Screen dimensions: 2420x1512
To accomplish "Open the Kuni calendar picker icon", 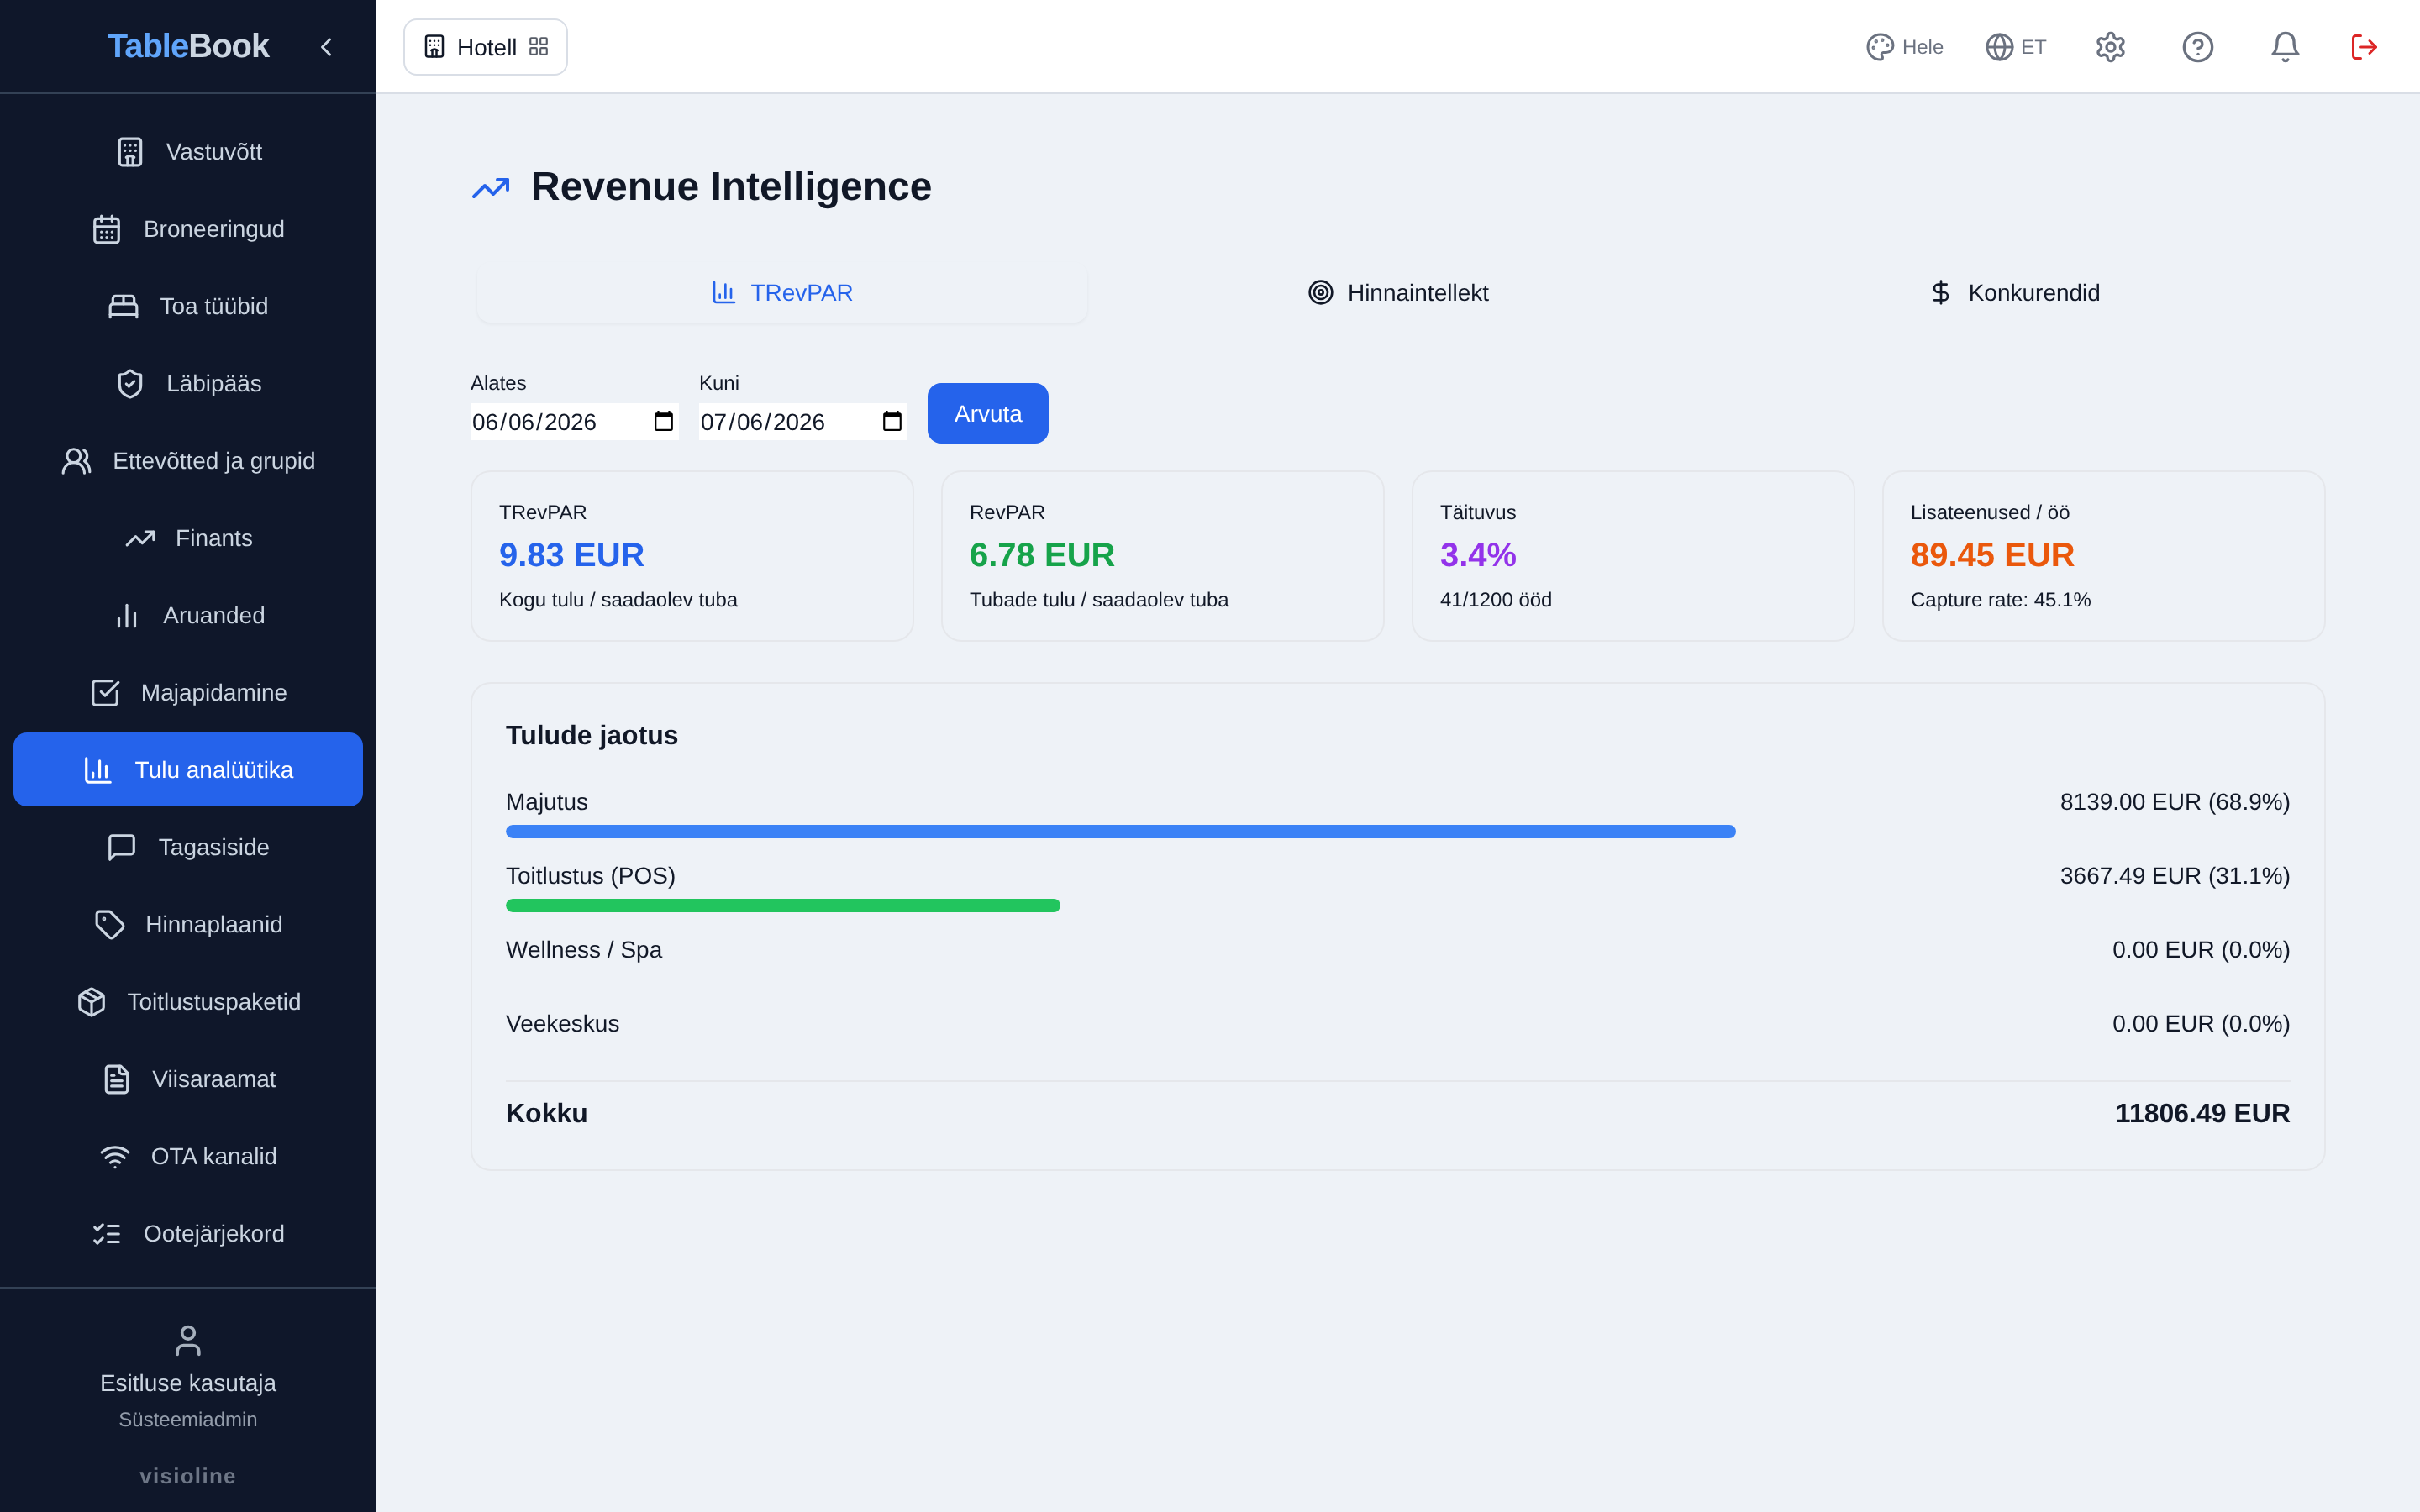I will pyautogui.click(x=892, y=422).
